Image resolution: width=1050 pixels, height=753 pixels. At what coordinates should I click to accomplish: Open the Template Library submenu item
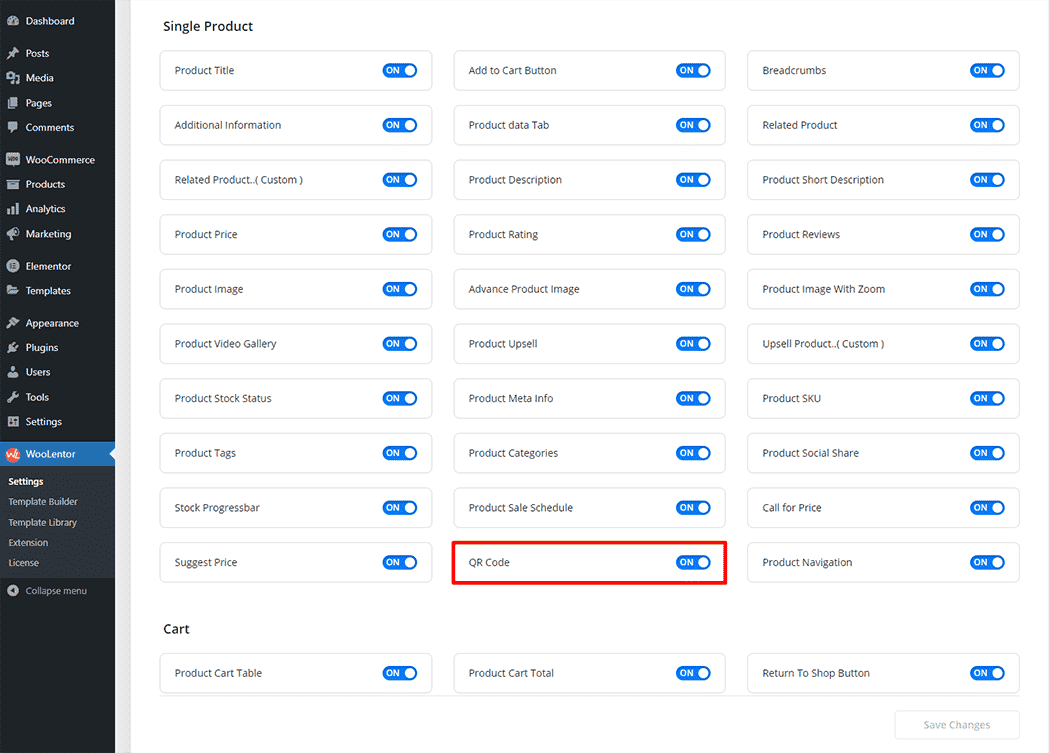pos(43,522)
